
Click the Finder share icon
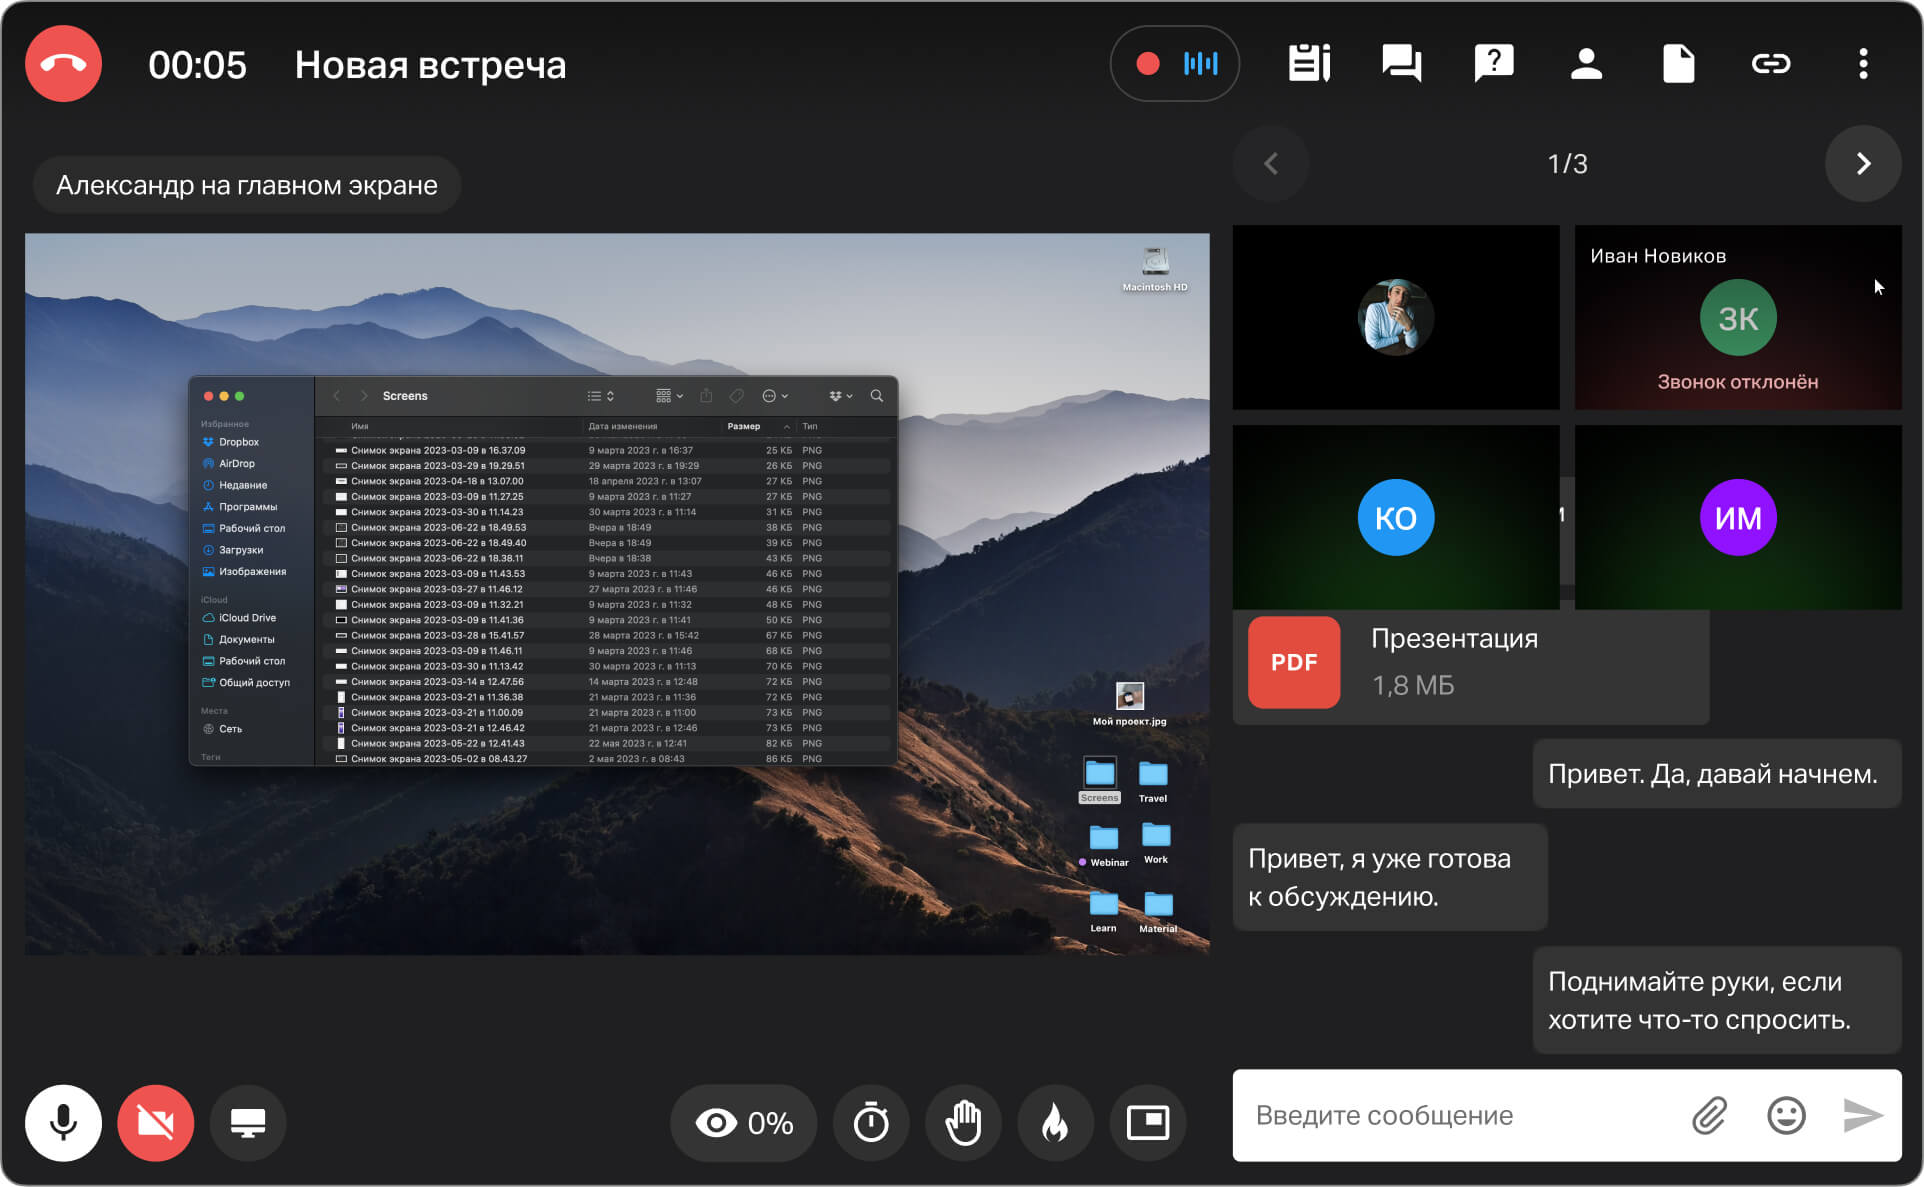[x=706, y=396]
